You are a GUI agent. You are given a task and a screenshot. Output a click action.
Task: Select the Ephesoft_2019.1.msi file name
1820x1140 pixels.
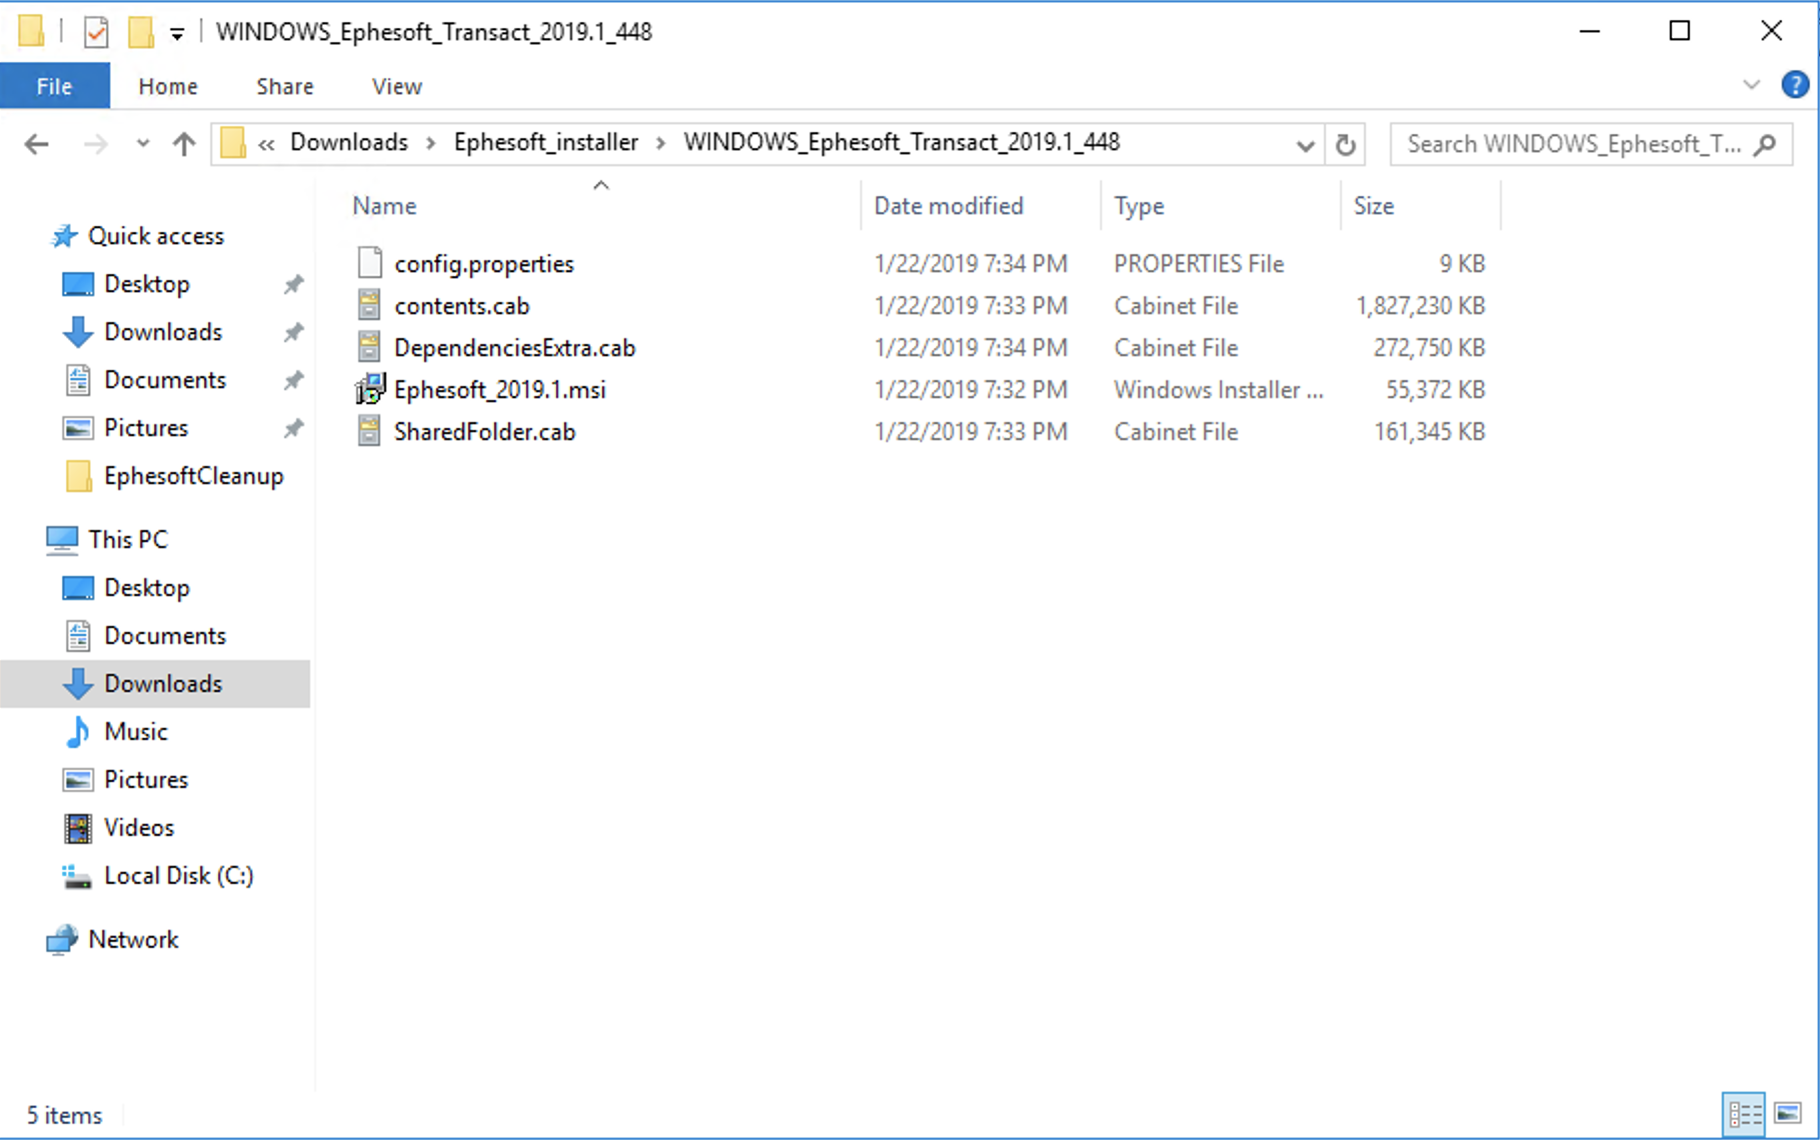[x=500, y=390]
